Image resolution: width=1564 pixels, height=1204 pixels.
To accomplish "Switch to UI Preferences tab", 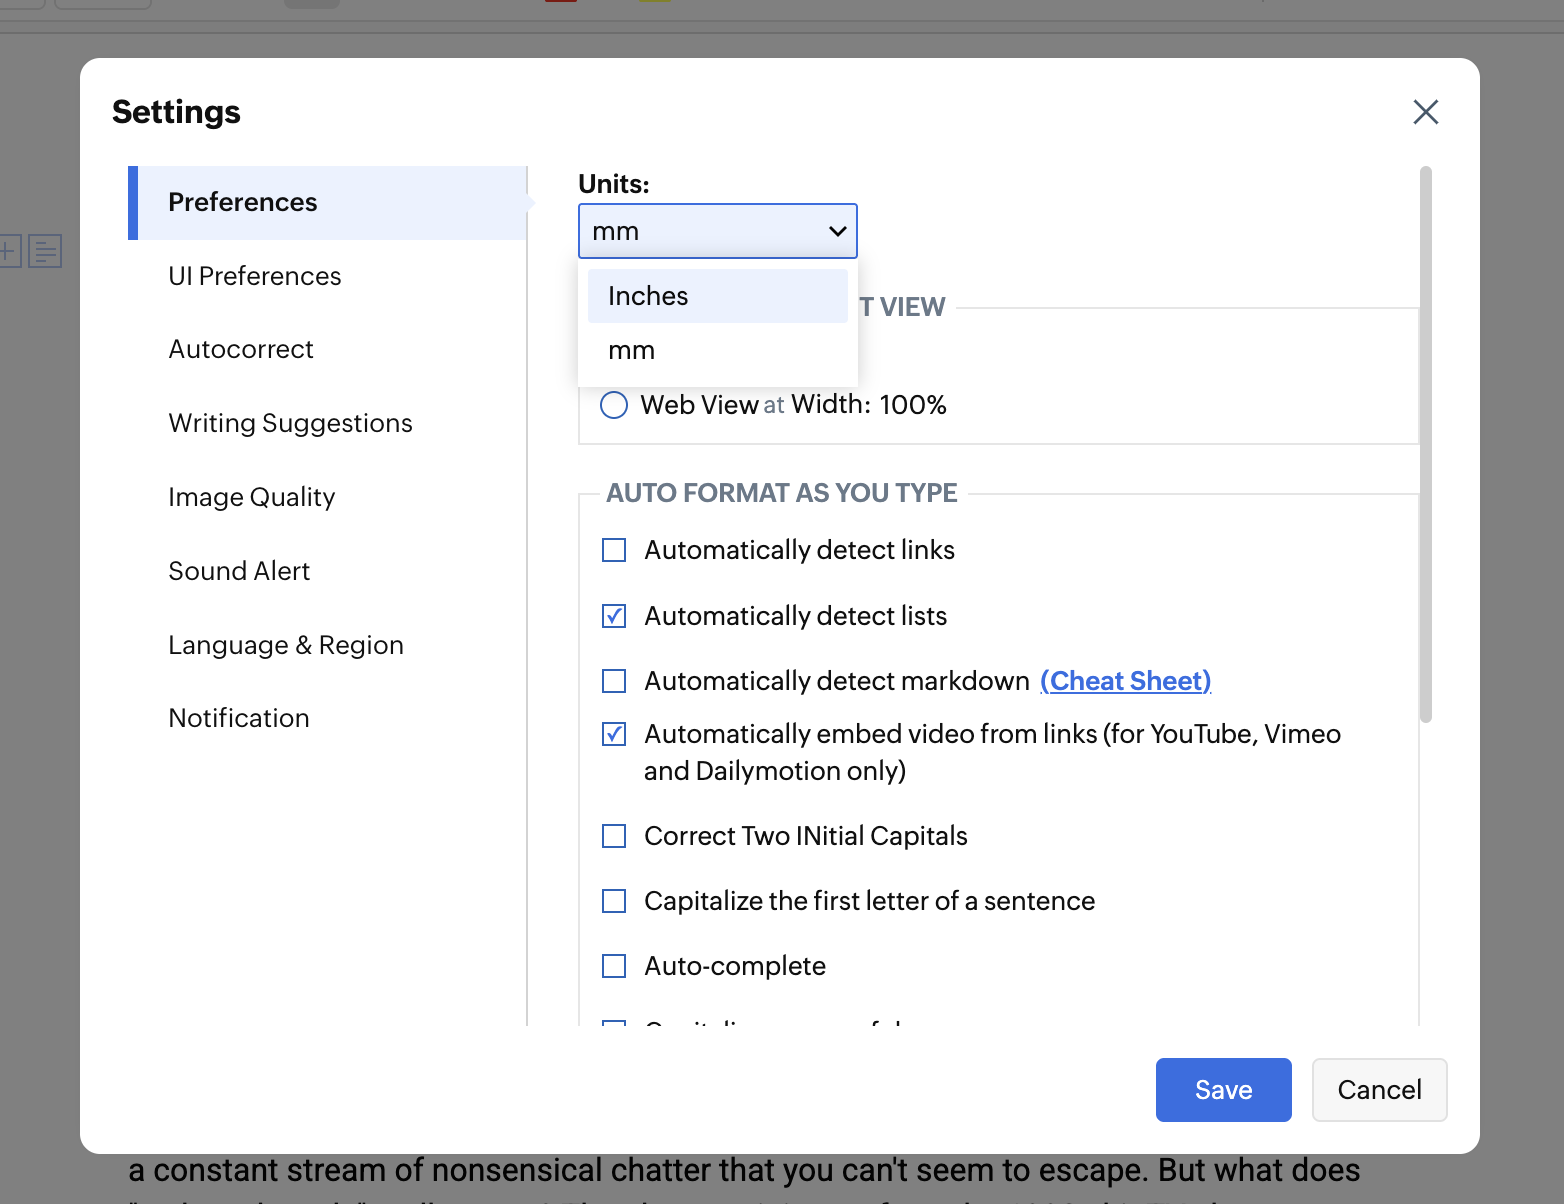I will (x=255, y=276).
